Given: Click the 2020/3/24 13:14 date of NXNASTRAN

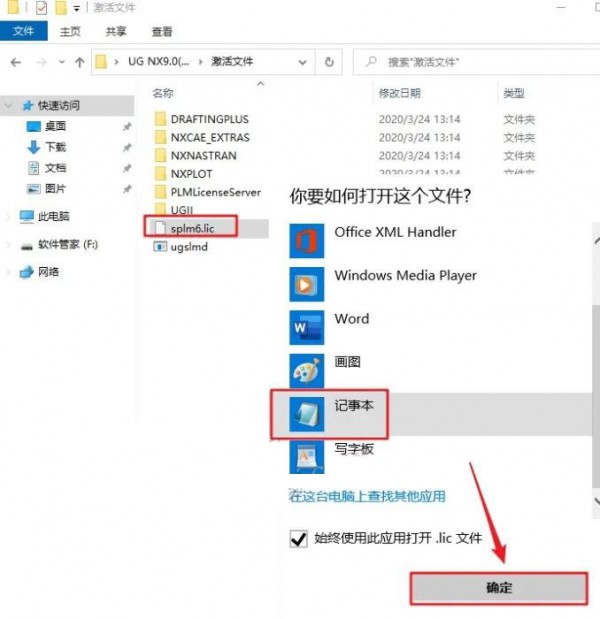Looking at the screenshot, I should (420, 156).
